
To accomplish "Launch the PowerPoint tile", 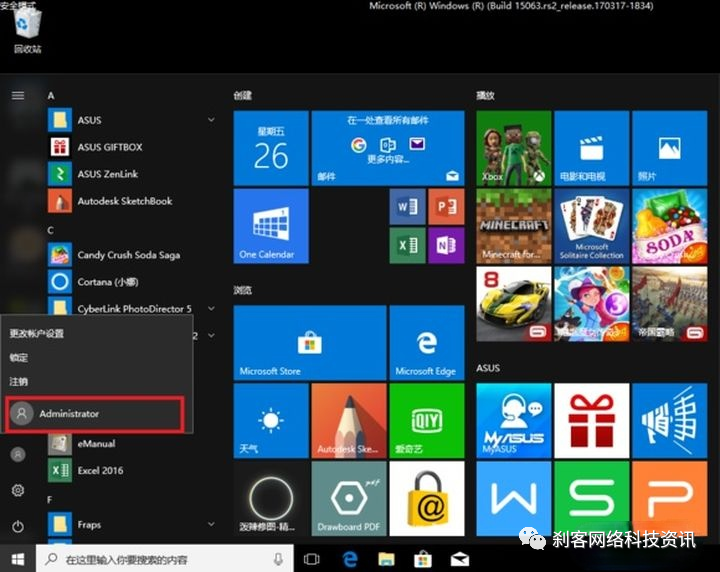I will pyautogui.click(x=446, y=207).
